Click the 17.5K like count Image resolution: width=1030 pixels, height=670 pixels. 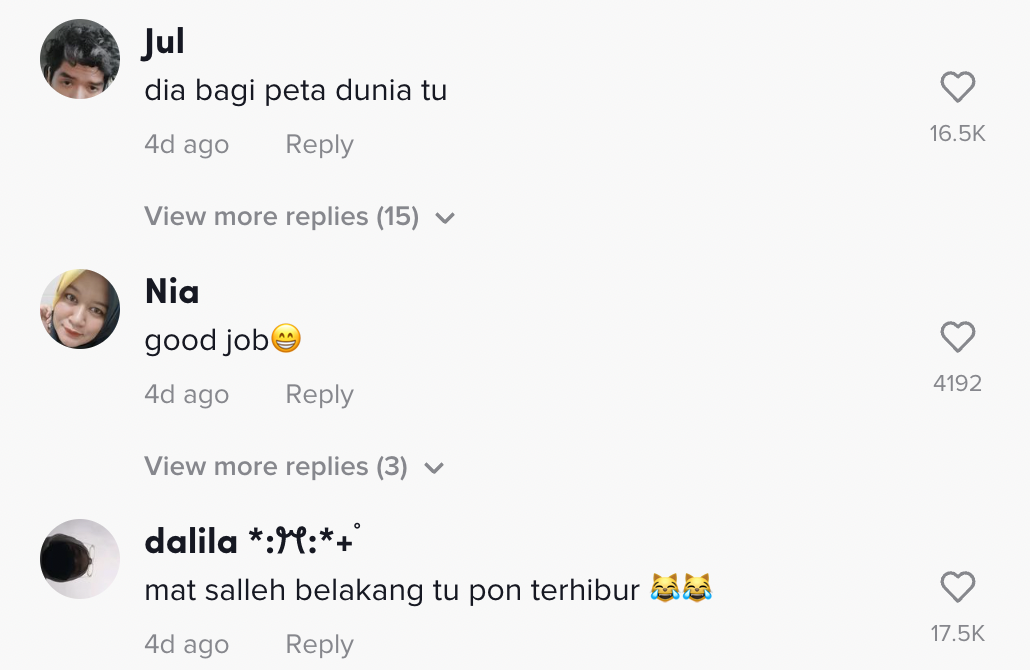(x=957, y=633)
